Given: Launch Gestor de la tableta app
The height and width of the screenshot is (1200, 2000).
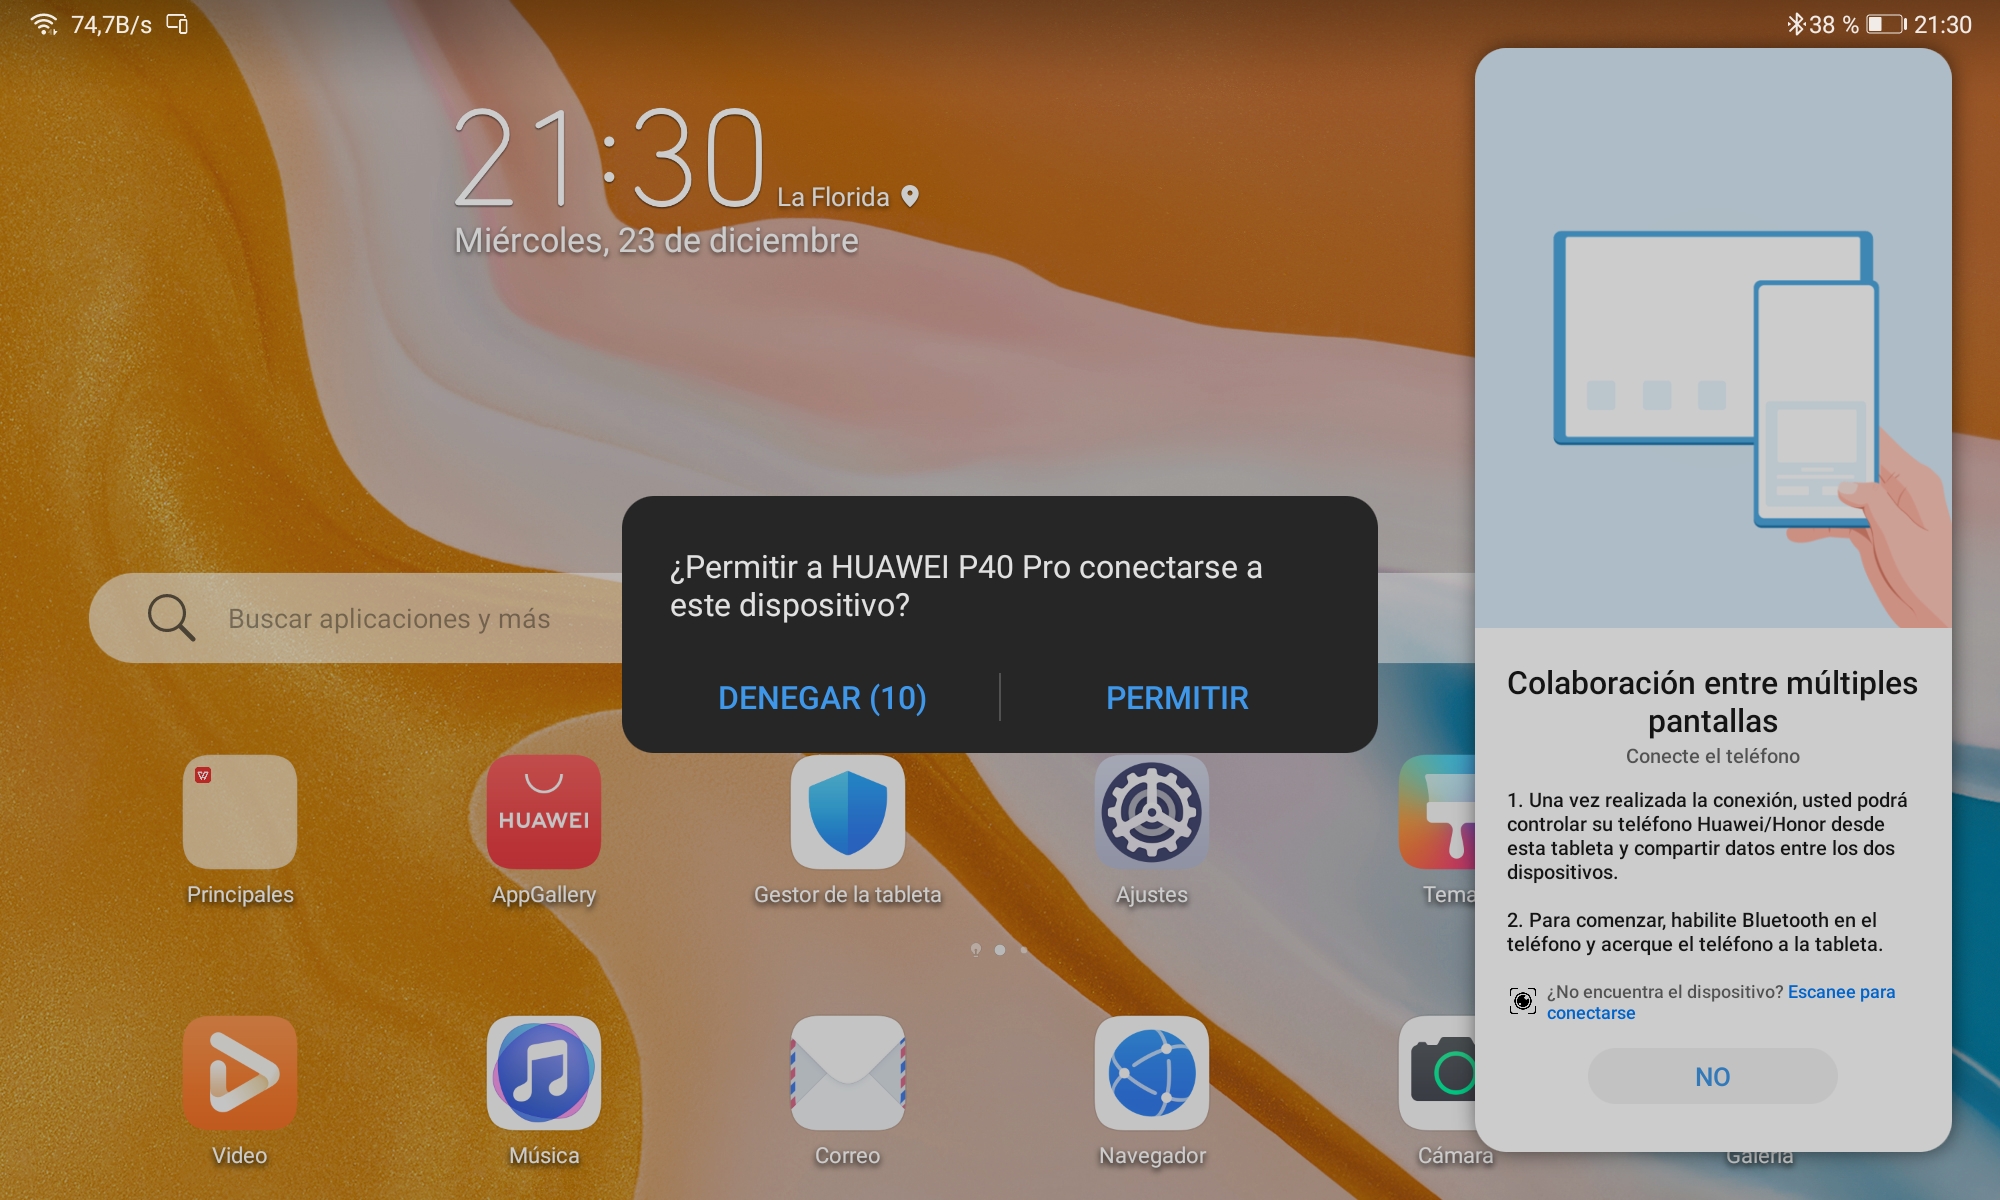Looking at the screenshot, I should [847, 812].
